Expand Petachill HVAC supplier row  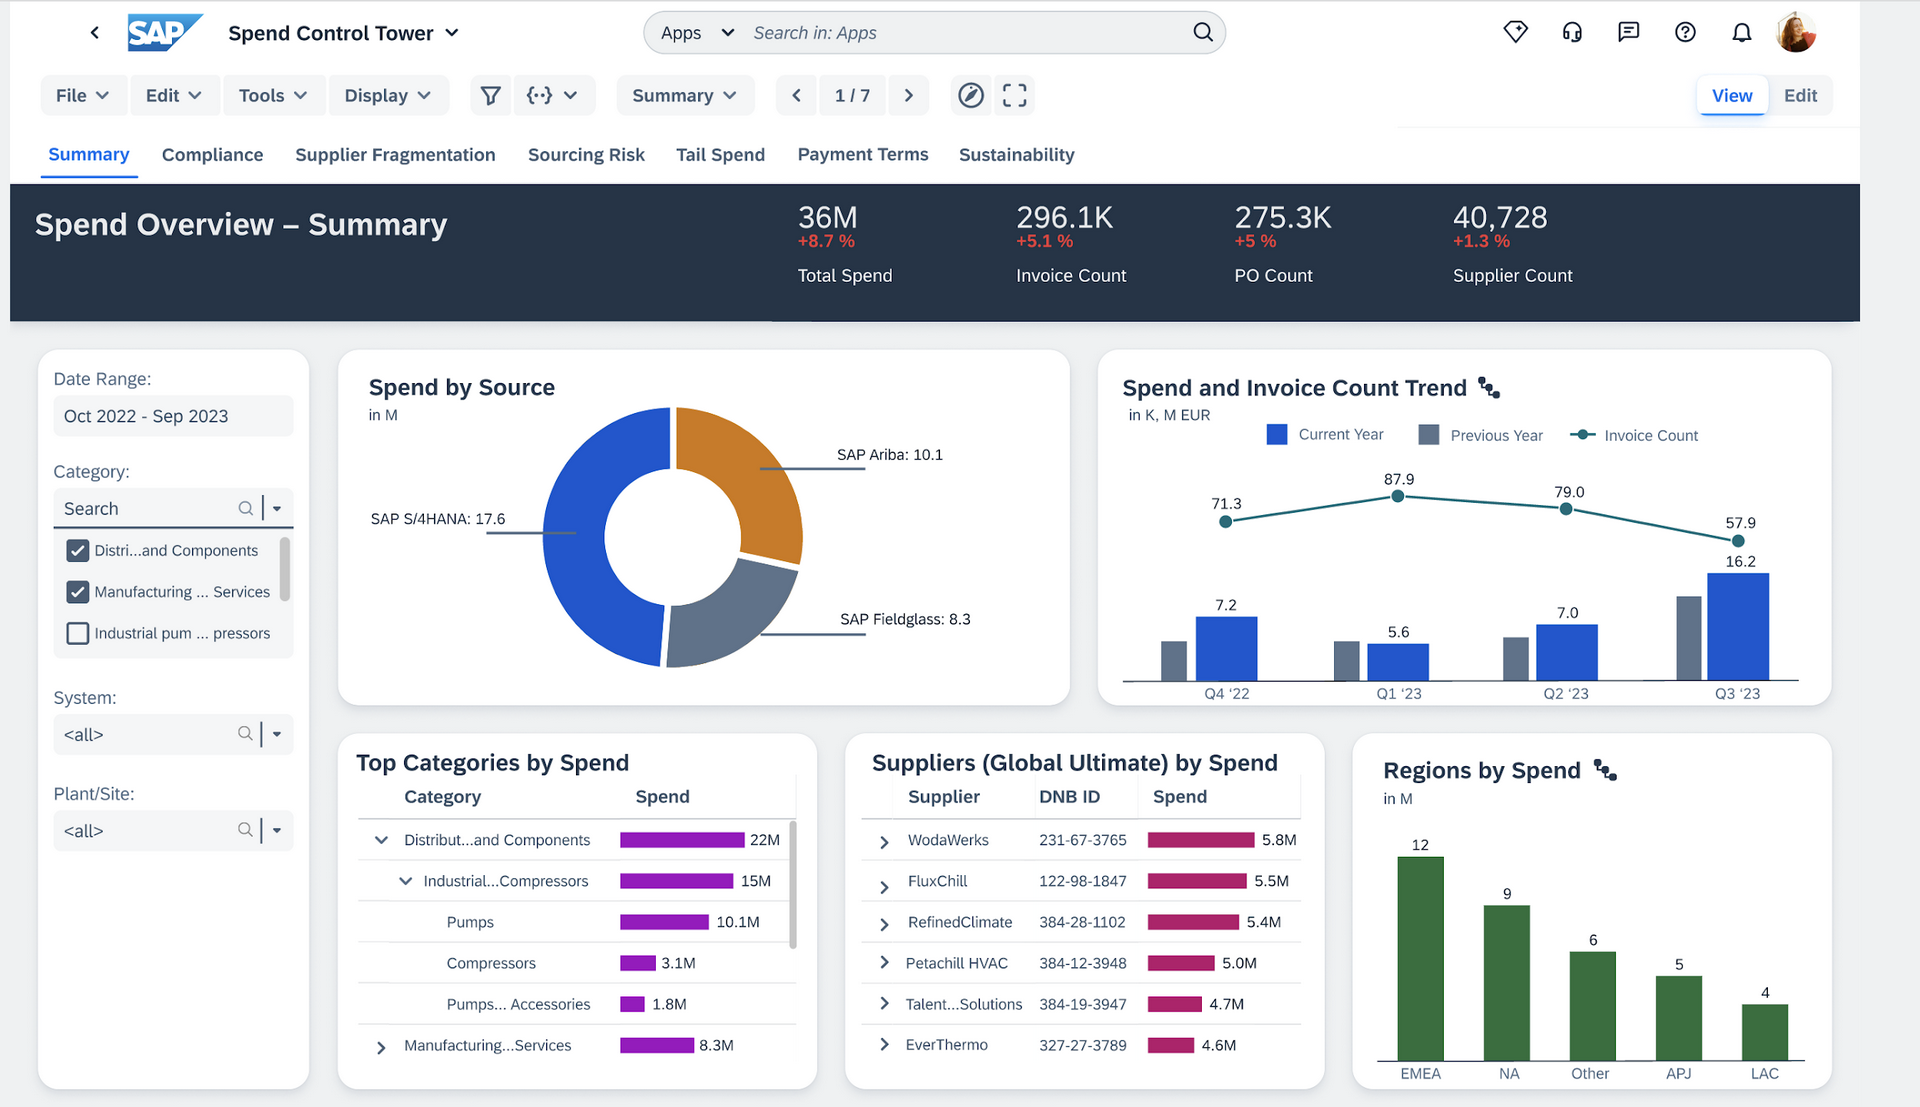[x=884, y=962]
